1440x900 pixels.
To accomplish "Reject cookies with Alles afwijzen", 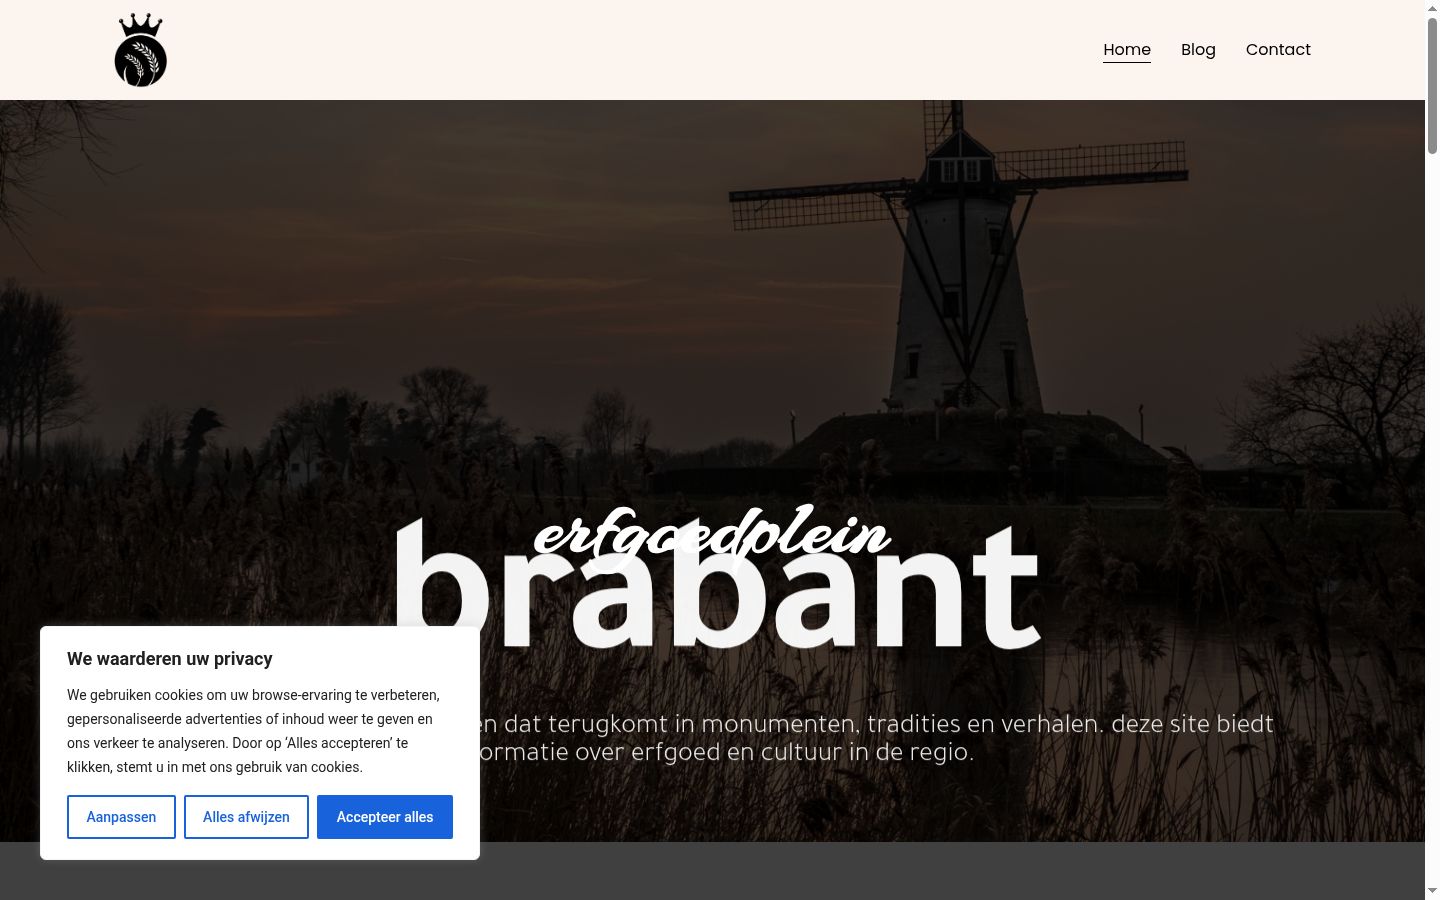I will pos(246,817).
